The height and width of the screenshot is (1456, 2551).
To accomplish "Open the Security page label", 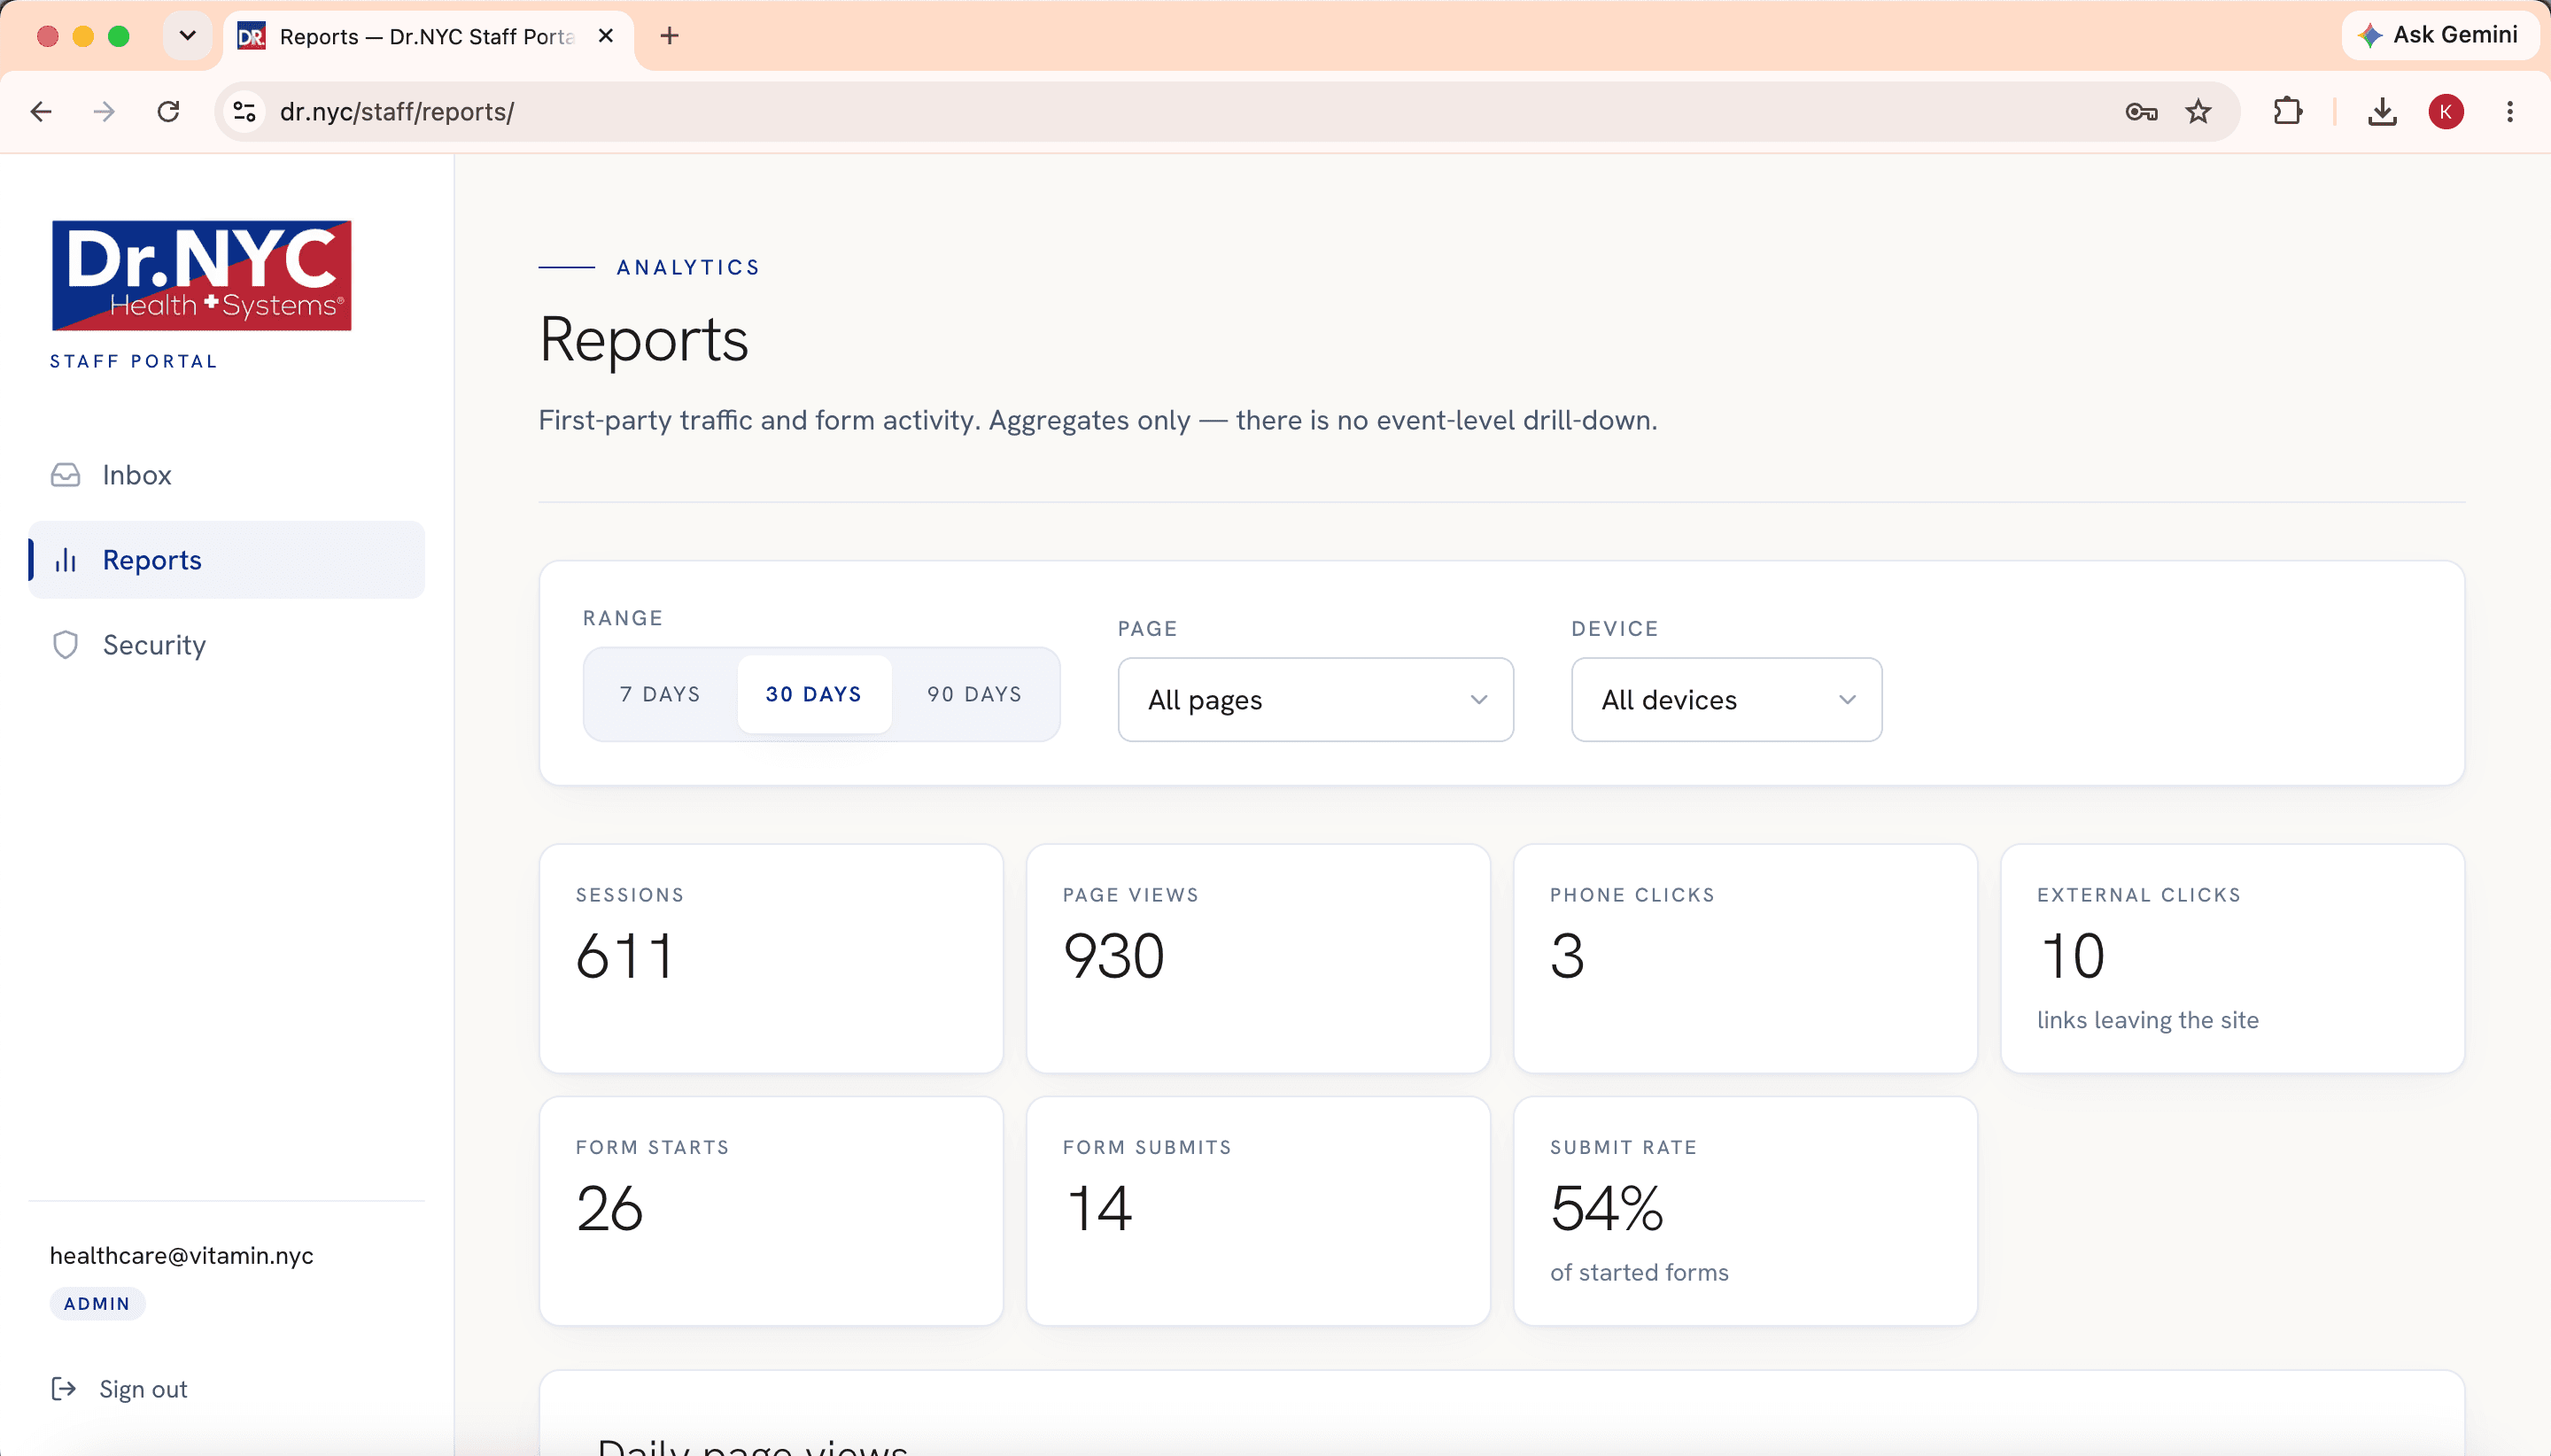I will click(x=154, y=645).
